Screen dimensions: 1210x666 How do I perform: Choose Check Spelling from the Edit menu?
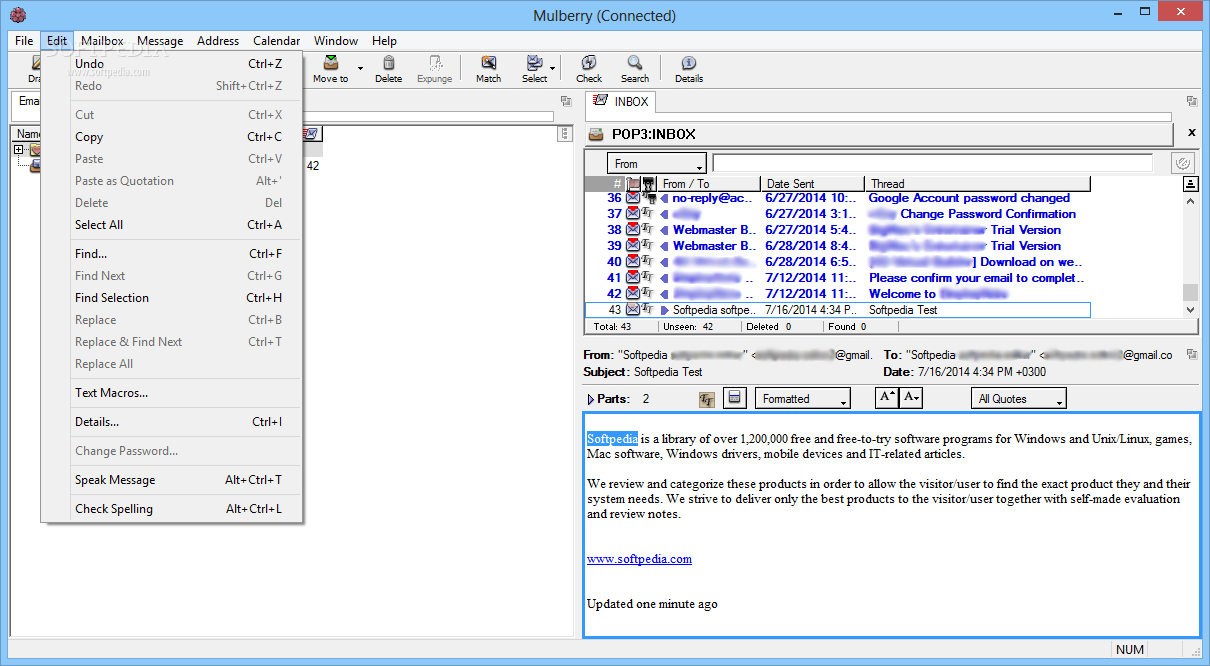pos(172,509)
